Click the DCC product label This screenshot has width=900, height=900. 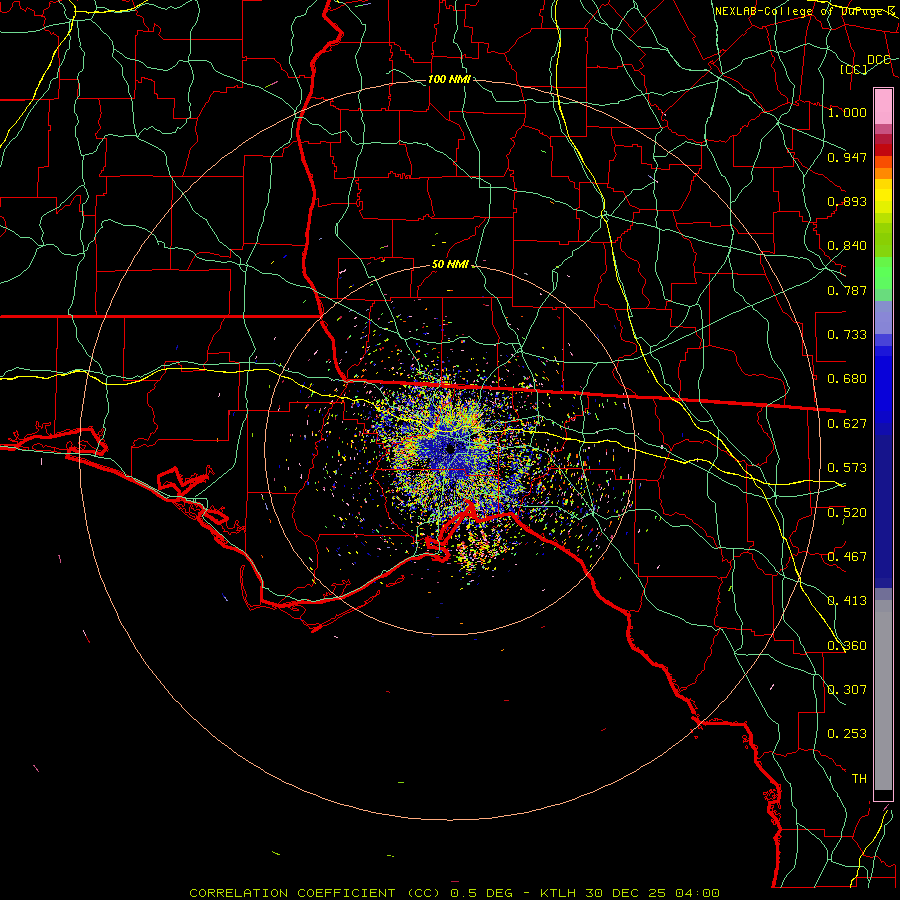[879, 60]
